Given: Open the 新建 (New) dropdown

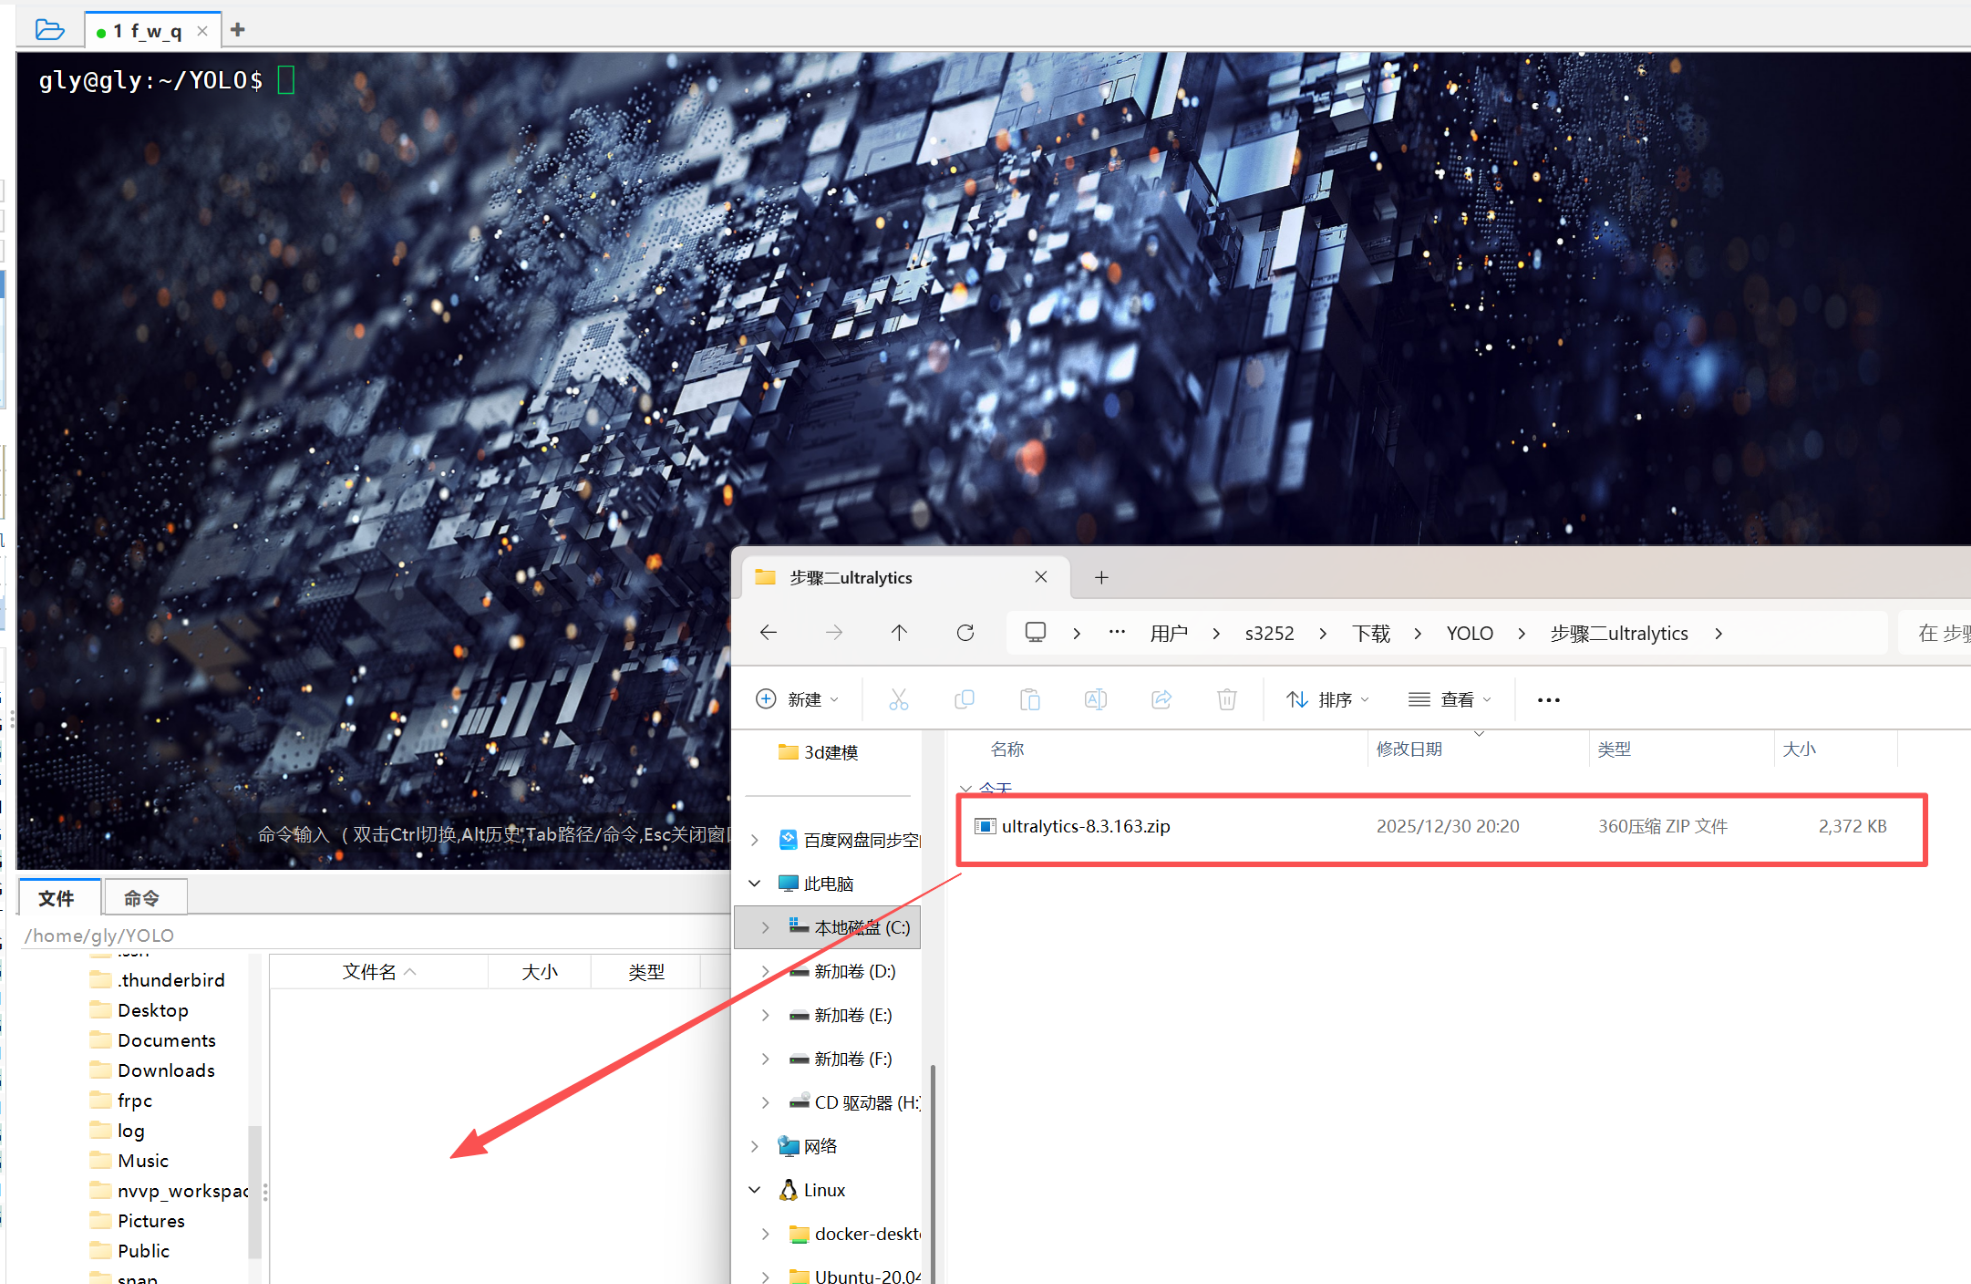Looking at the screenshot, I should tap(798, 700).
